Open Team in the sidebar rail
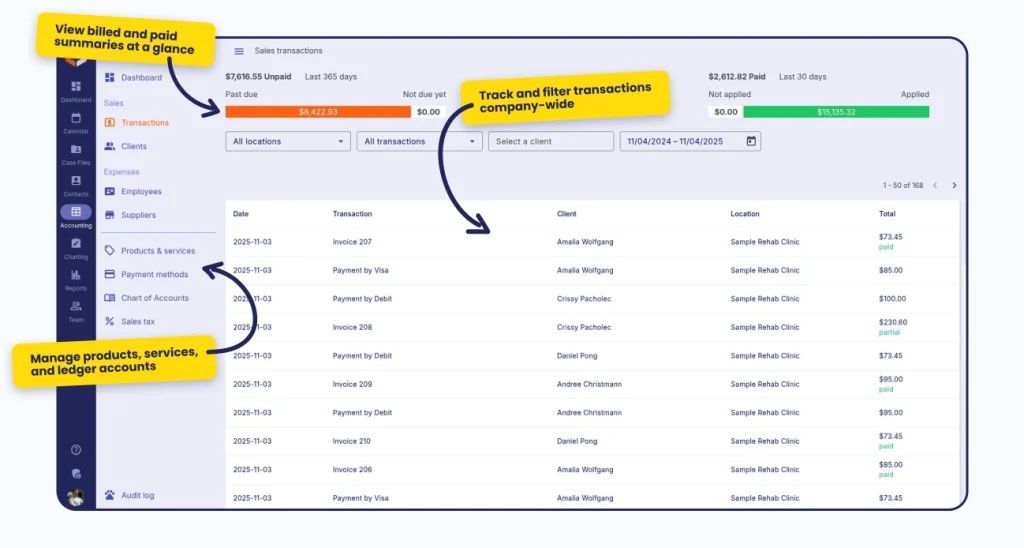Image resolution: width=1024 pixels, height=548 pixels. click(76, 311)
